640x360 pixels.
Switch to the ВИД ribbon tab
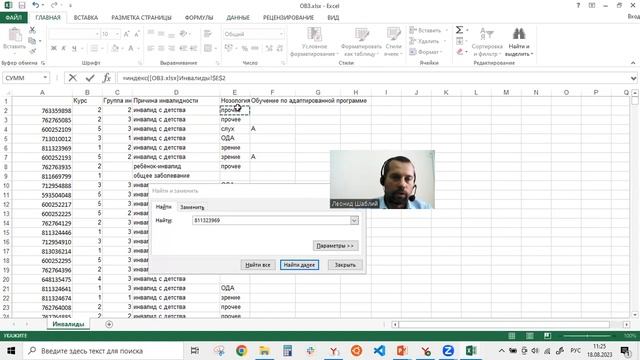pos(333,18)
